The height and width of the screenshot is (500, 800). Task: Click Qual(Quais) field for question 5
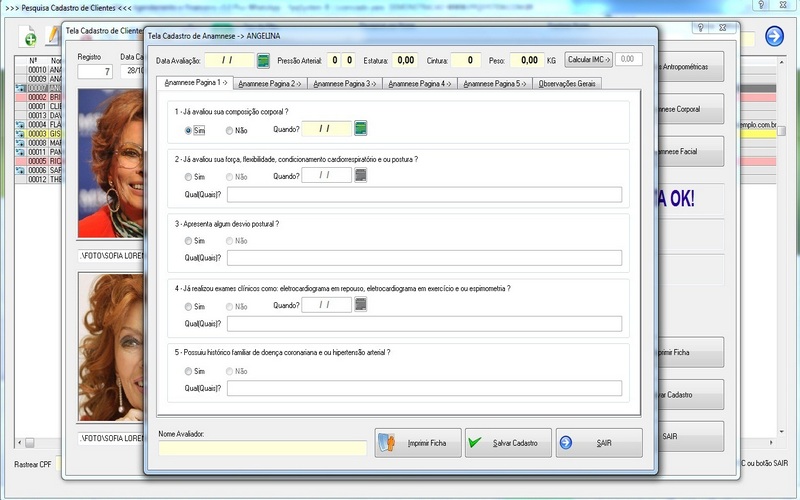pos(424,388)
